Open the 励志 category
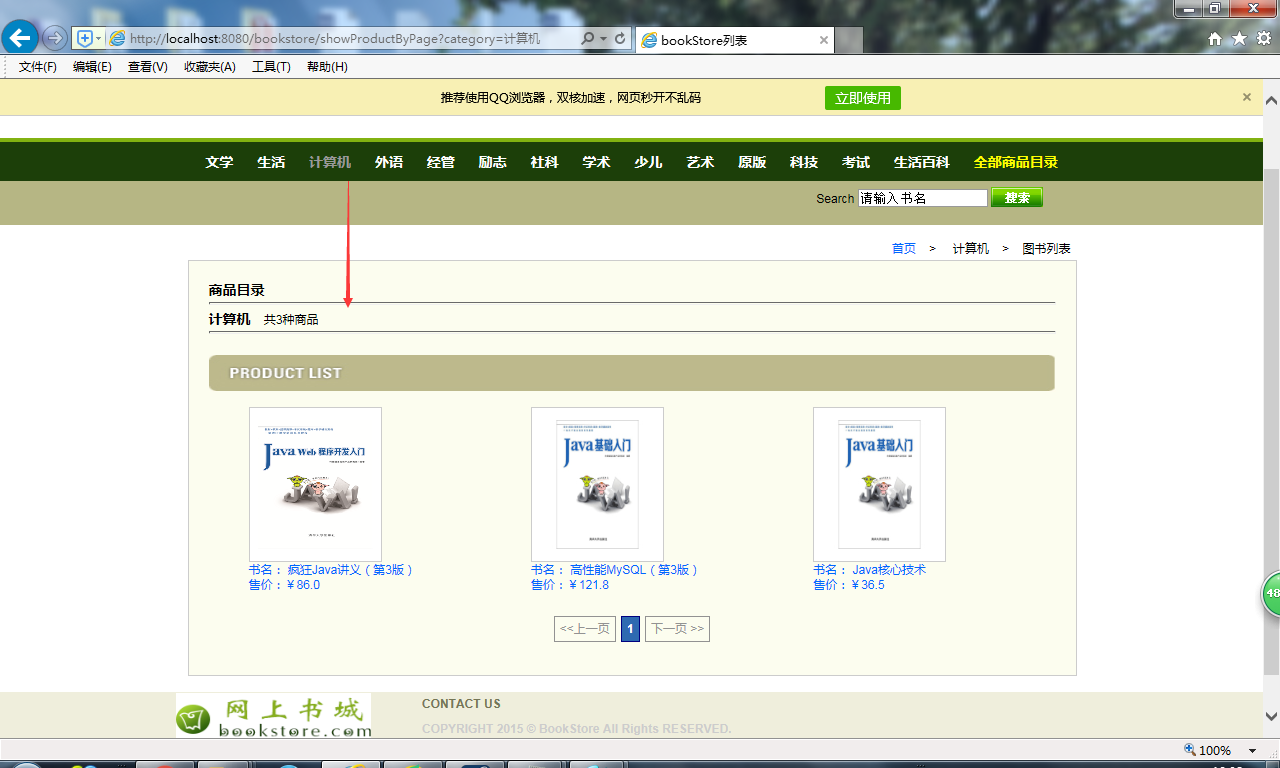The width and height of the screenshot is (1280, 768). pyautogui.click(x=493, y=162)
